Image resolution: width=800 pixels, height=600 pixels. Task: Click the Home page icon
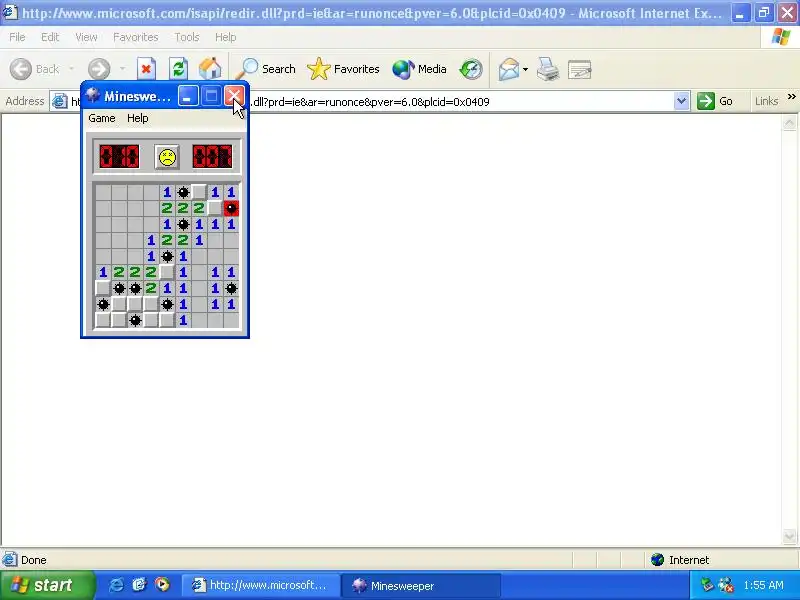210,69
